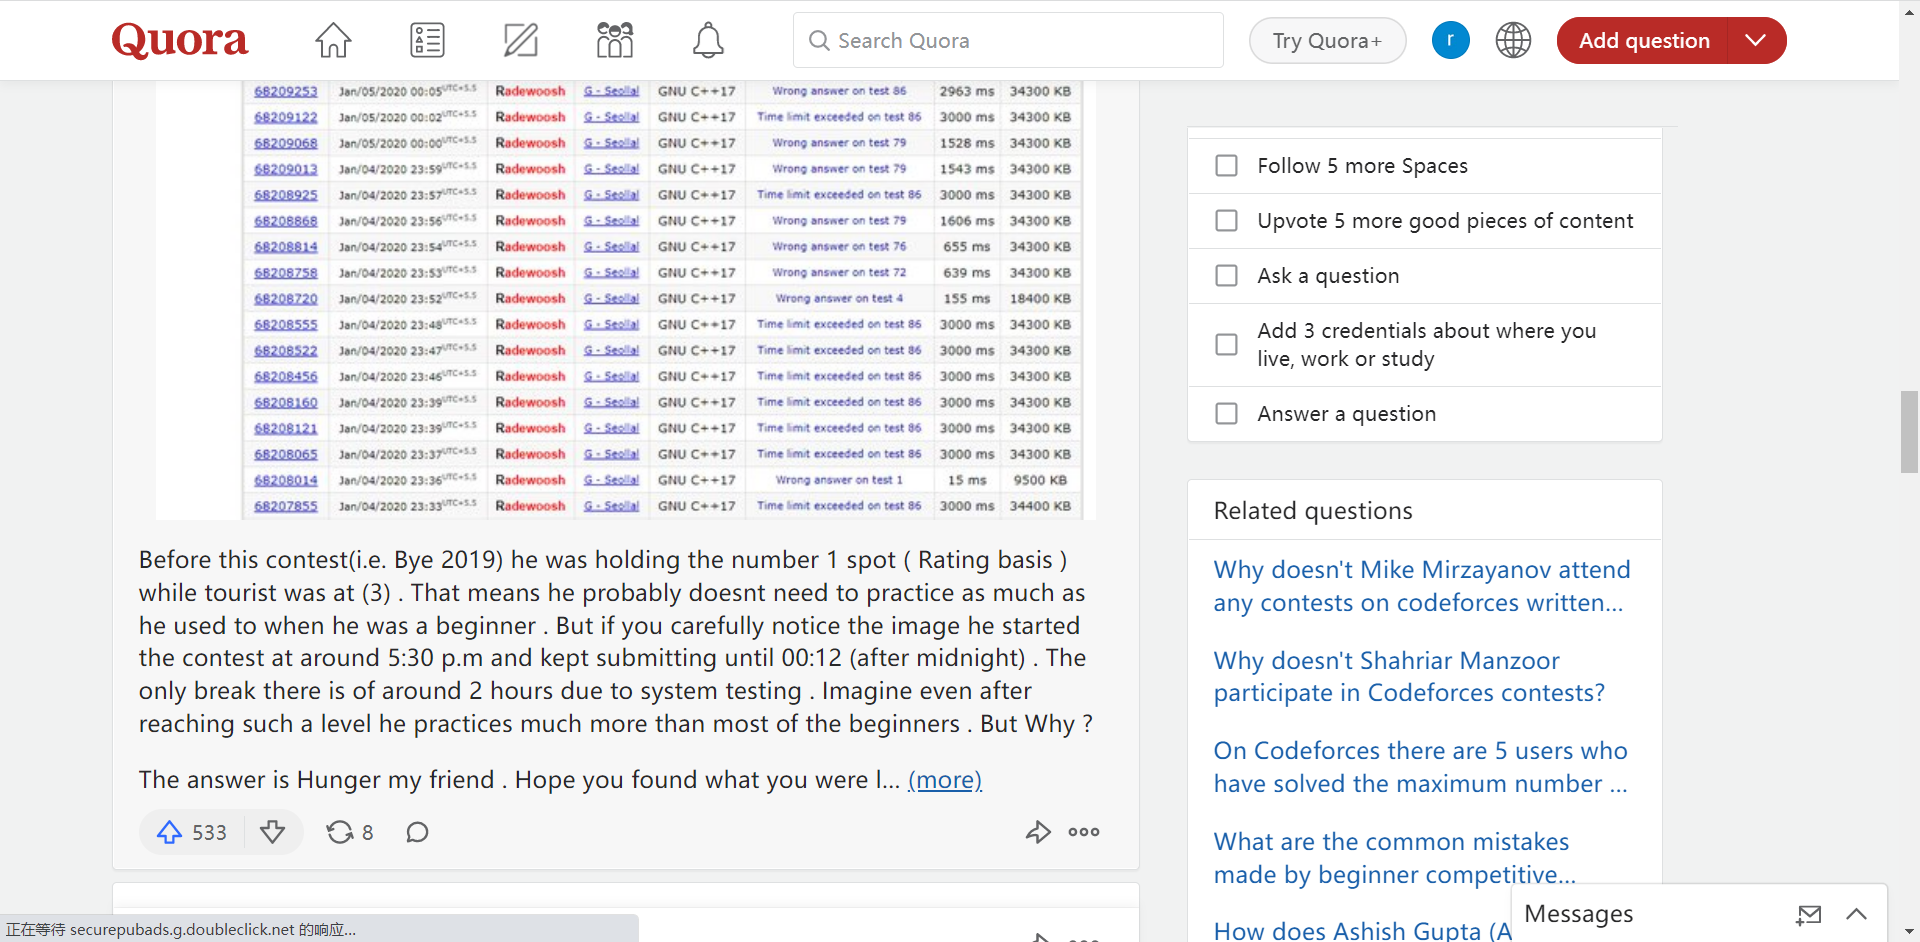Open the Spaces people icon
The width and height of the screenshot is (1920, 942).
(614, 41)
